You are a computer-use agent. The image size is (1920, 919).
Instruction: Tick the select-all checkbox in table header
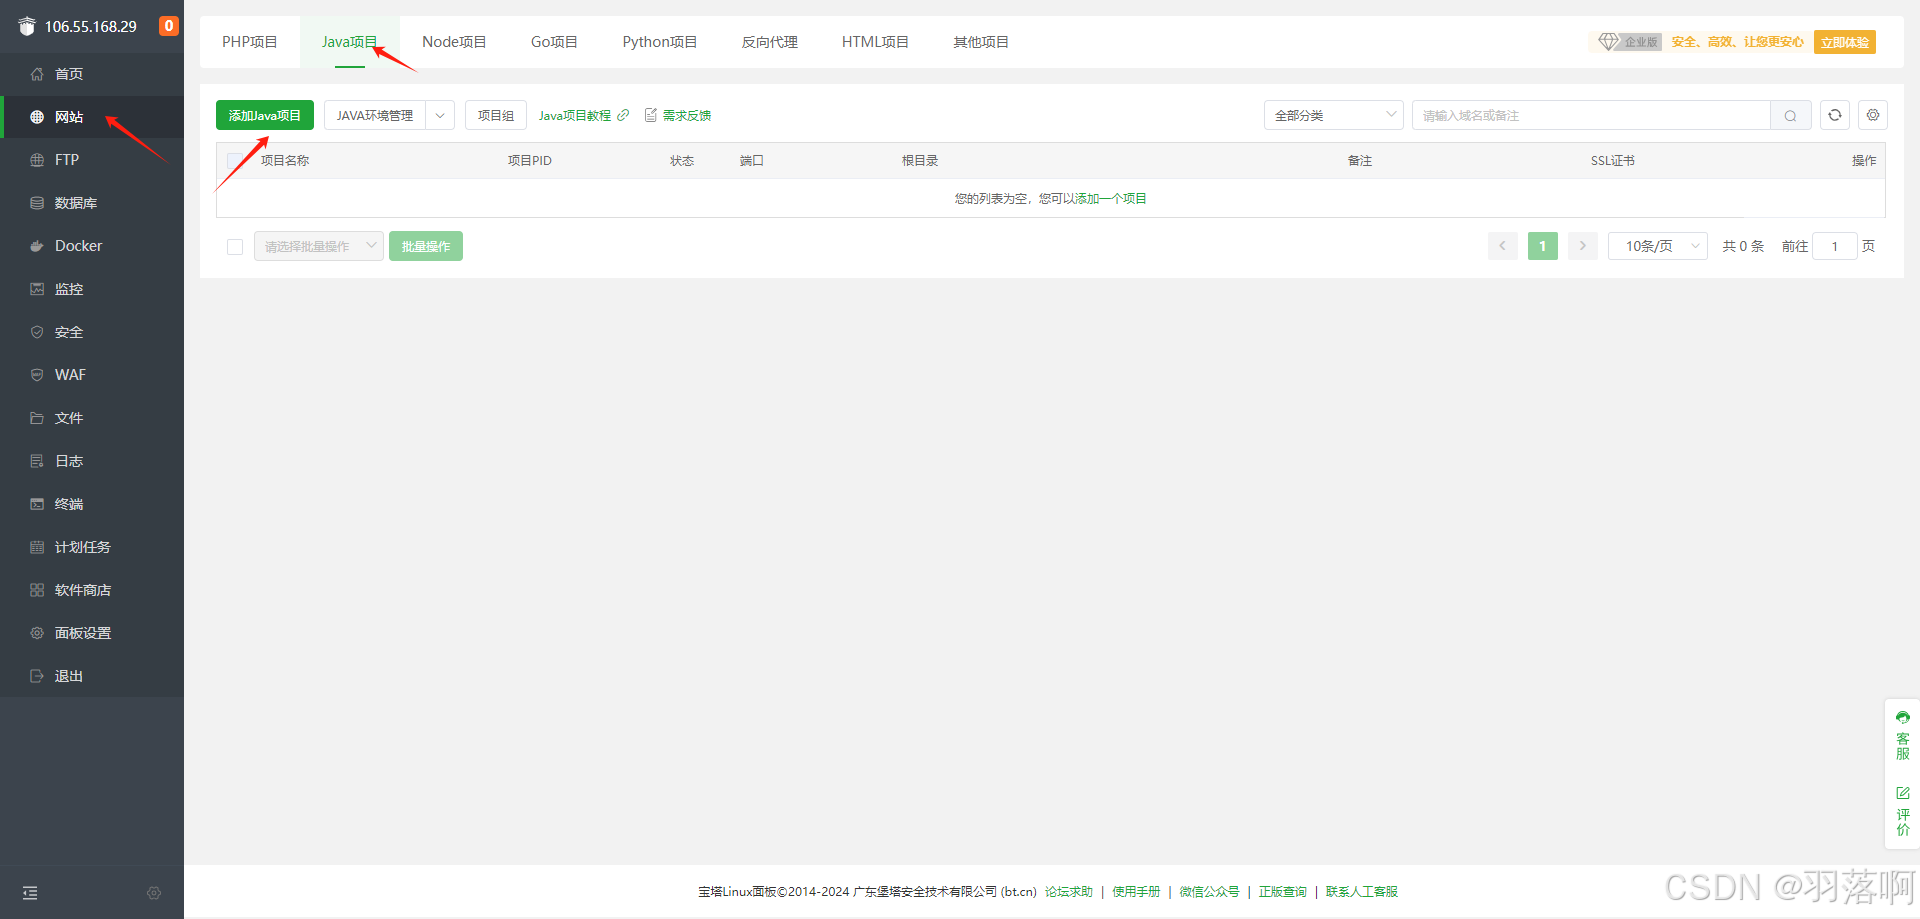tap(235, 160)
